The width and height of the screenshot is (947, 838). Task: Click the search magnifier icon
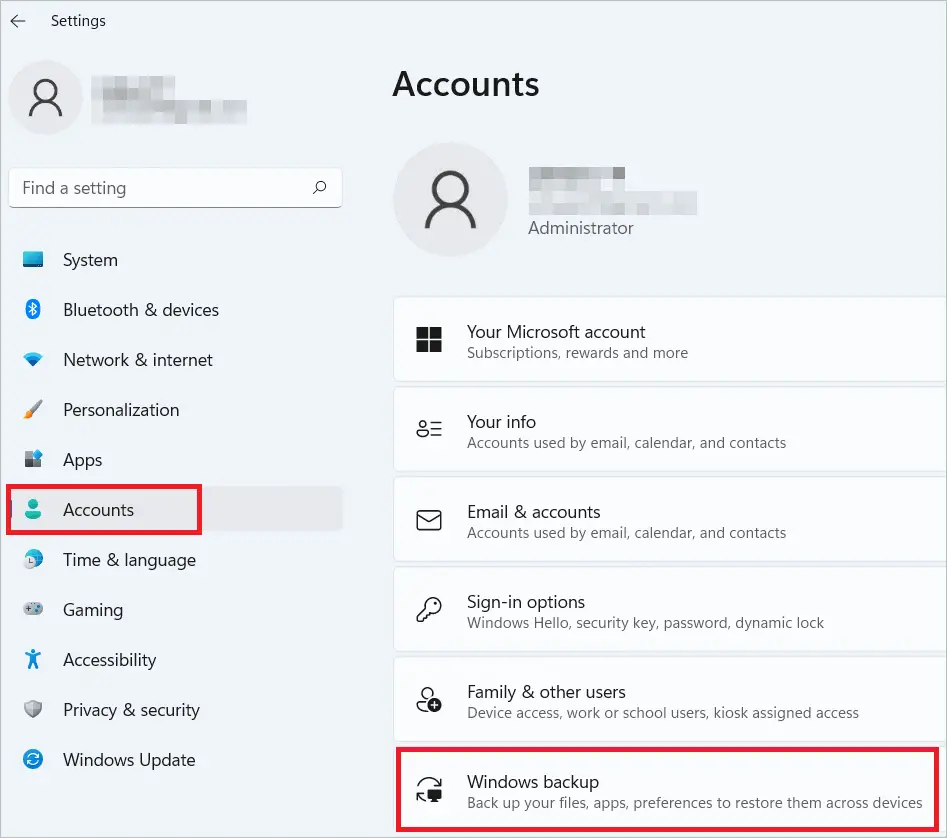[x=319, y=187]
